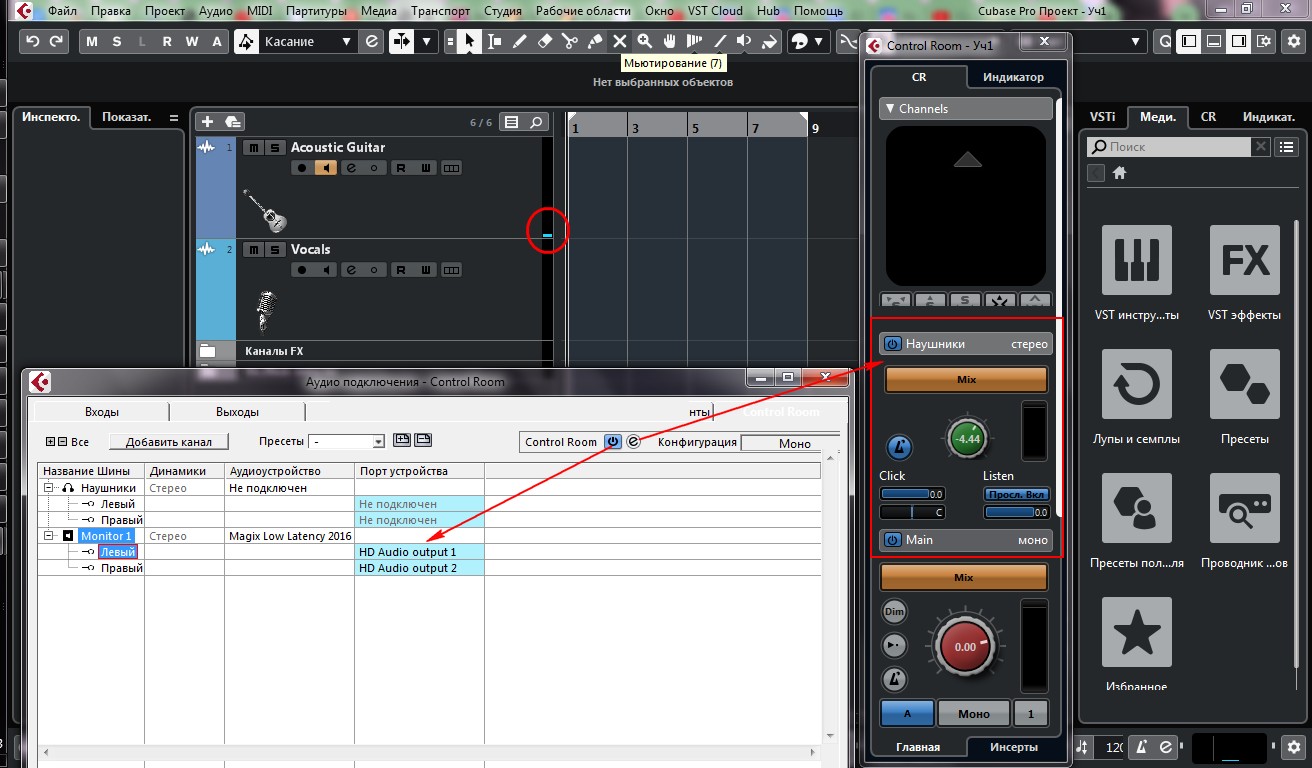Viewport: 1312px width, 768px height.
Task: Expand all buses with the plus Все button
Action: pyautogui.click(x=51, y=442)
